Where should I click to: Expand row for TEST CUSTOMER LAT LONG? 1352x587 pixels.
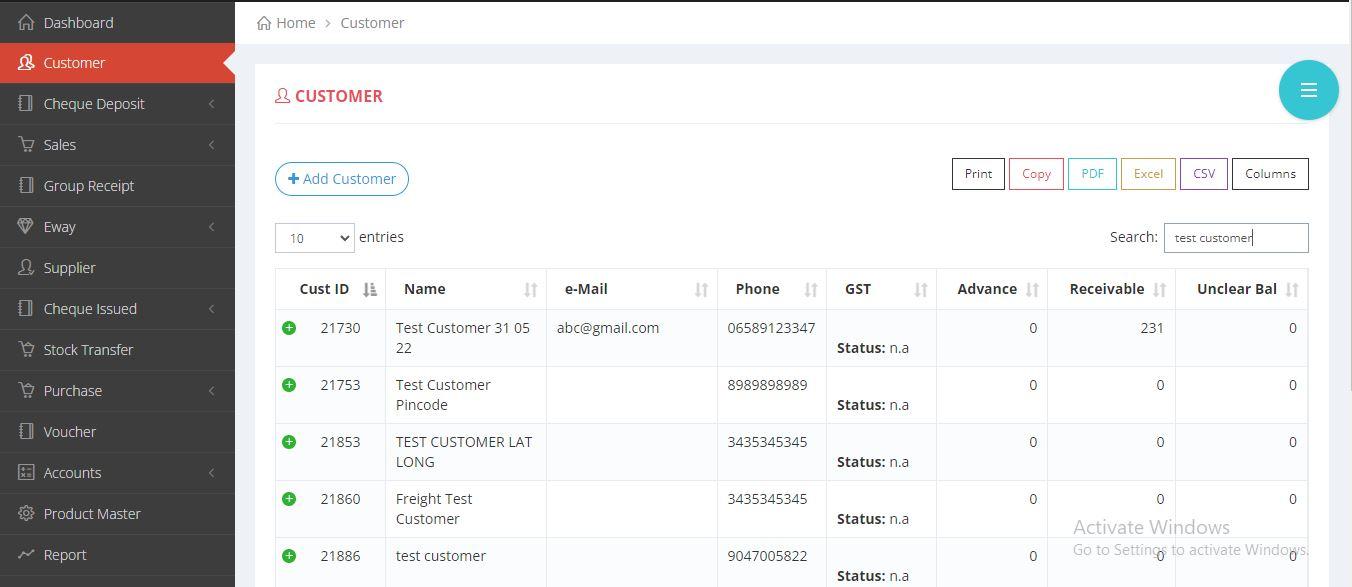tap(289, 442)
